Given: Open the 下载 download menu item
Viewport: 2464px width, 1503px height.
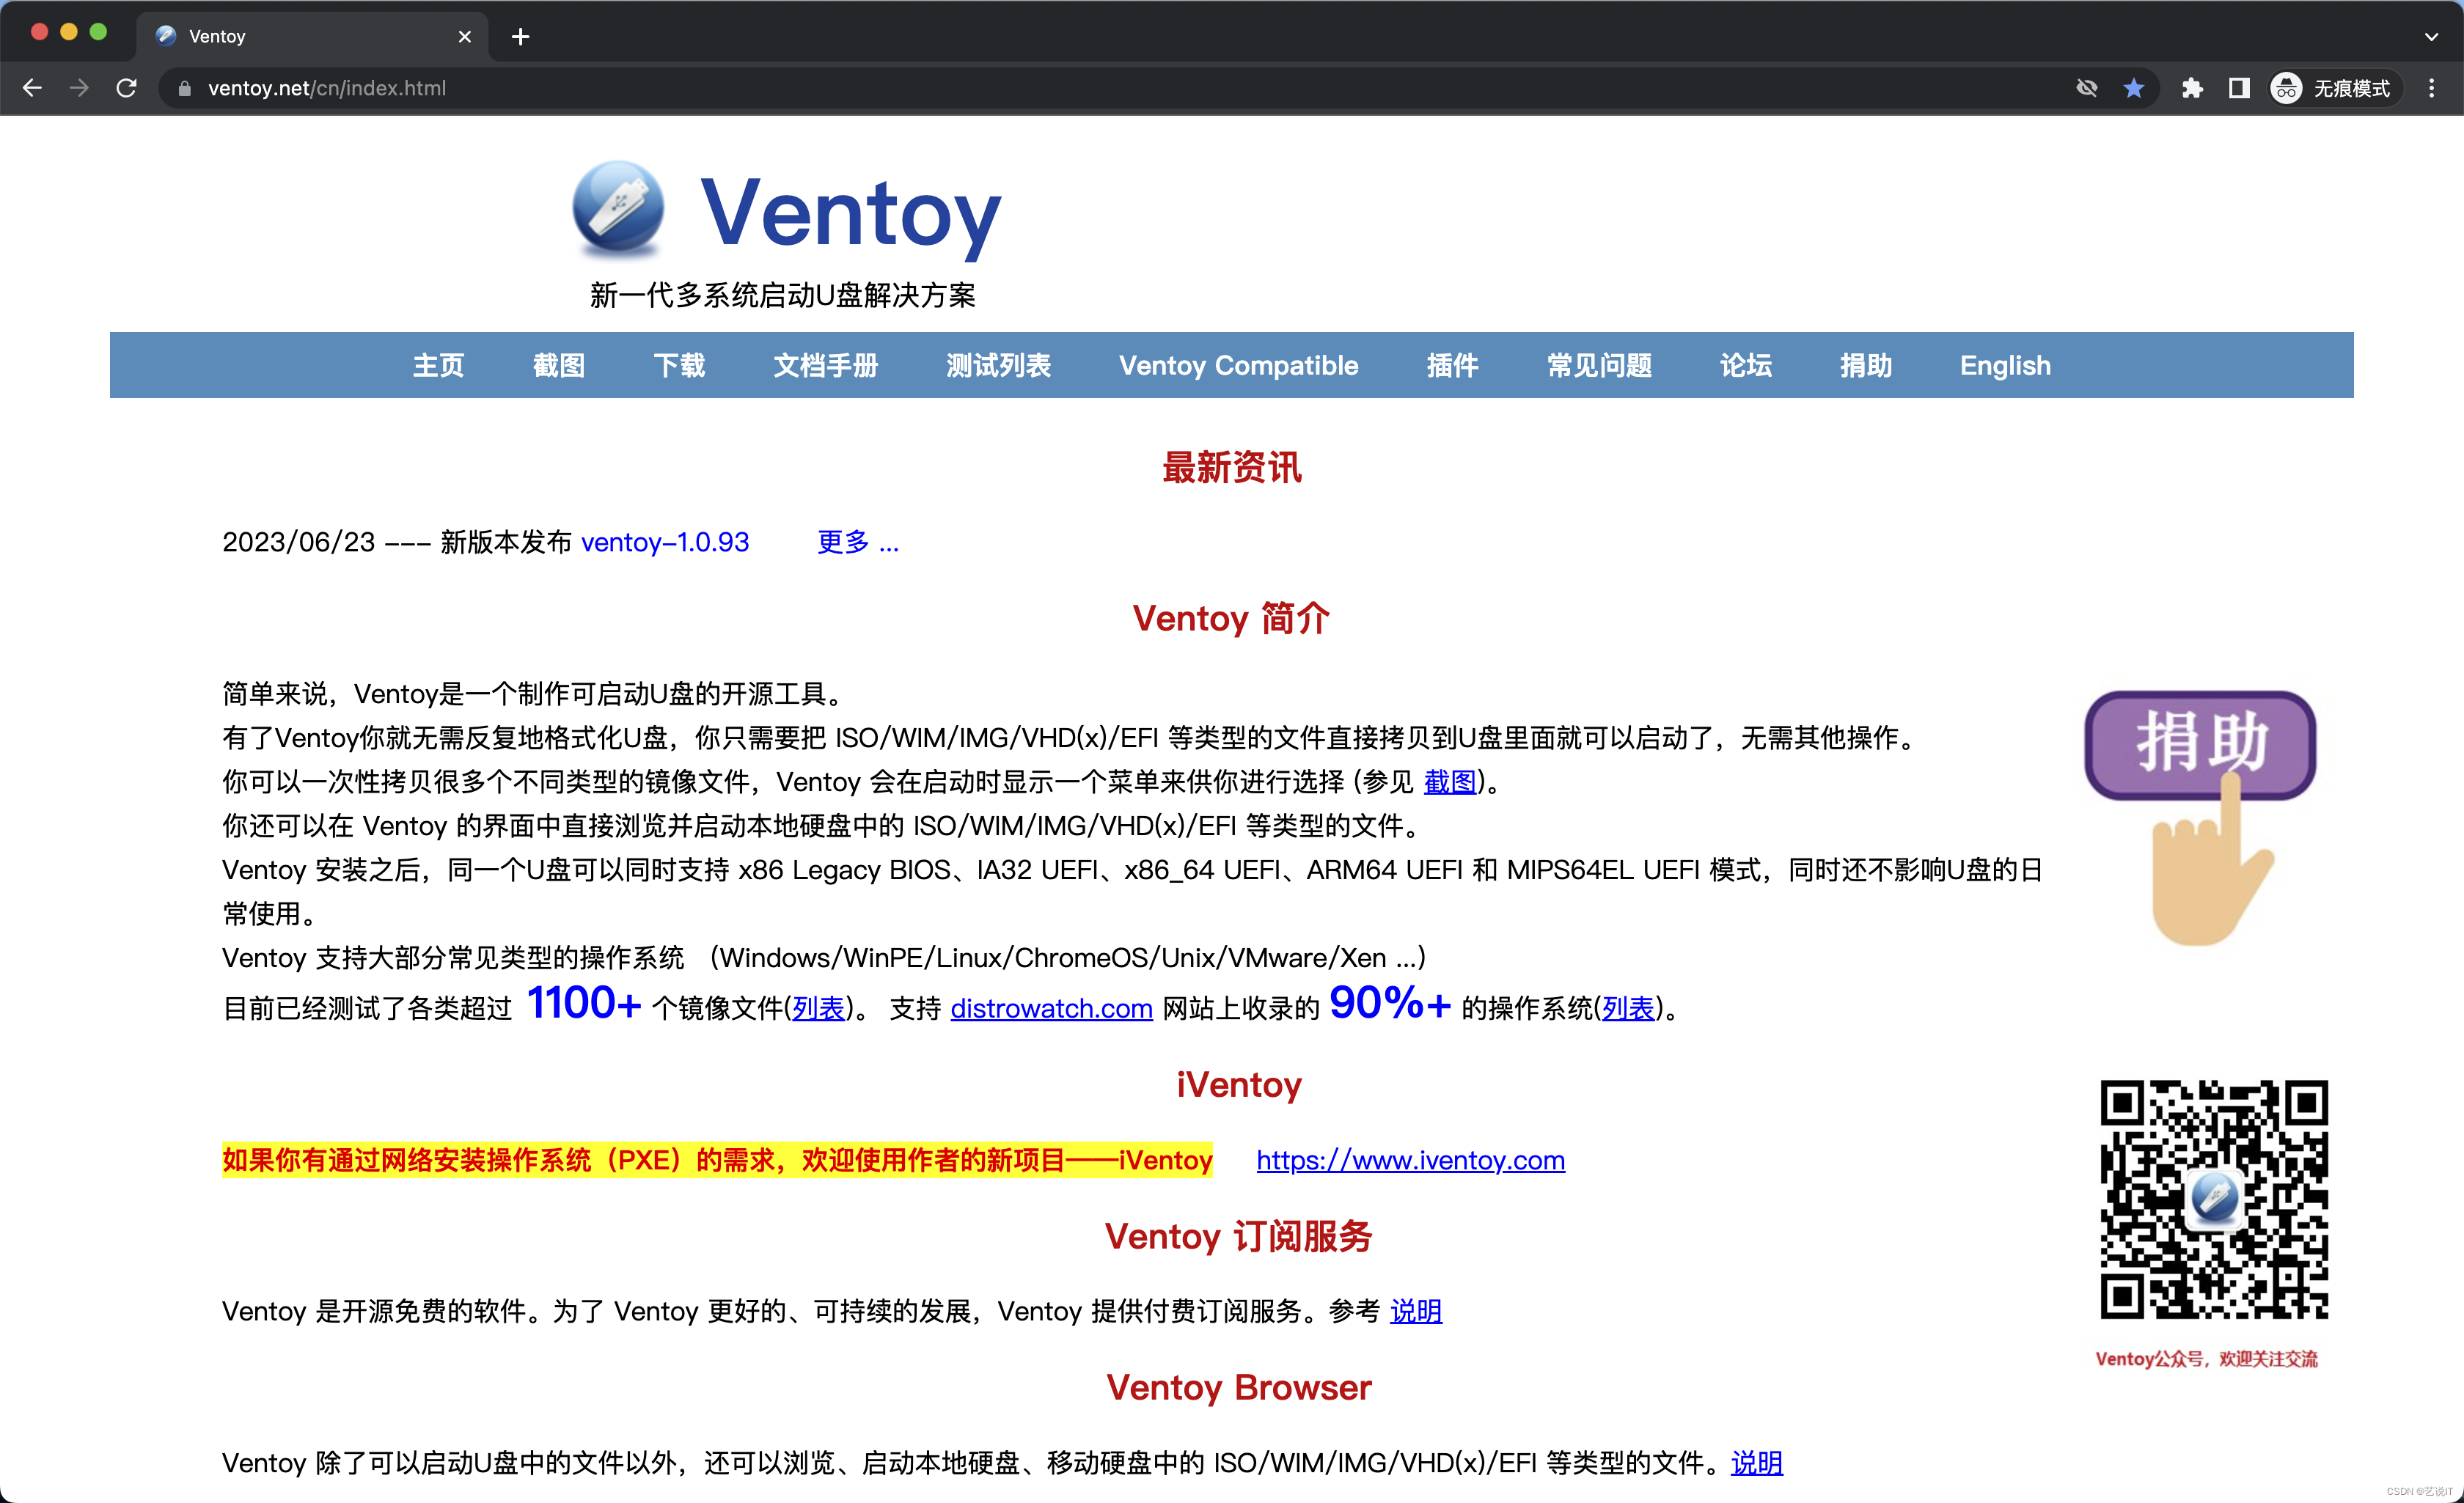Looking at the screenshot, I should [x=679, y=366].
